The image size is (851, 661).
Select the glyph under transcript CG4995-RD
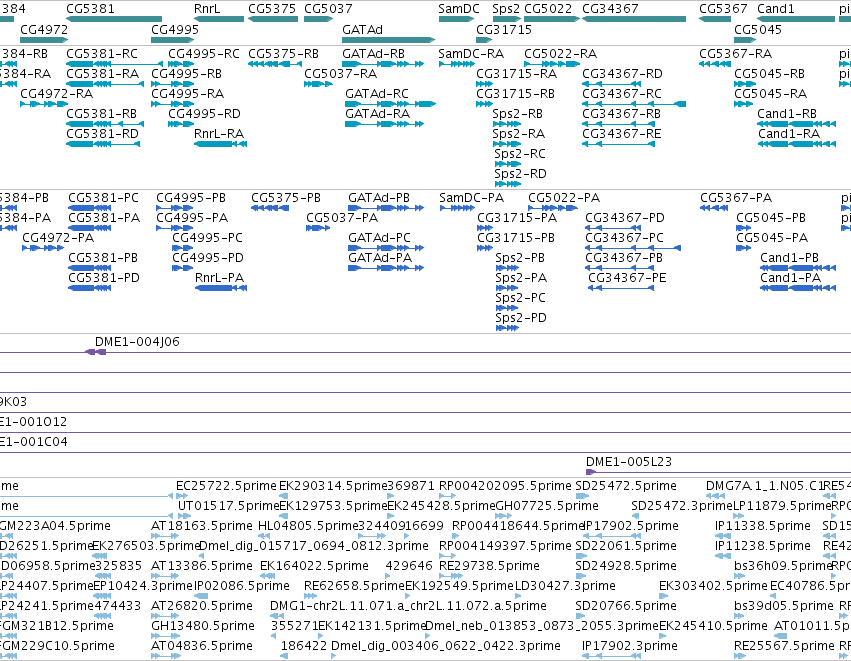(181, 124)
